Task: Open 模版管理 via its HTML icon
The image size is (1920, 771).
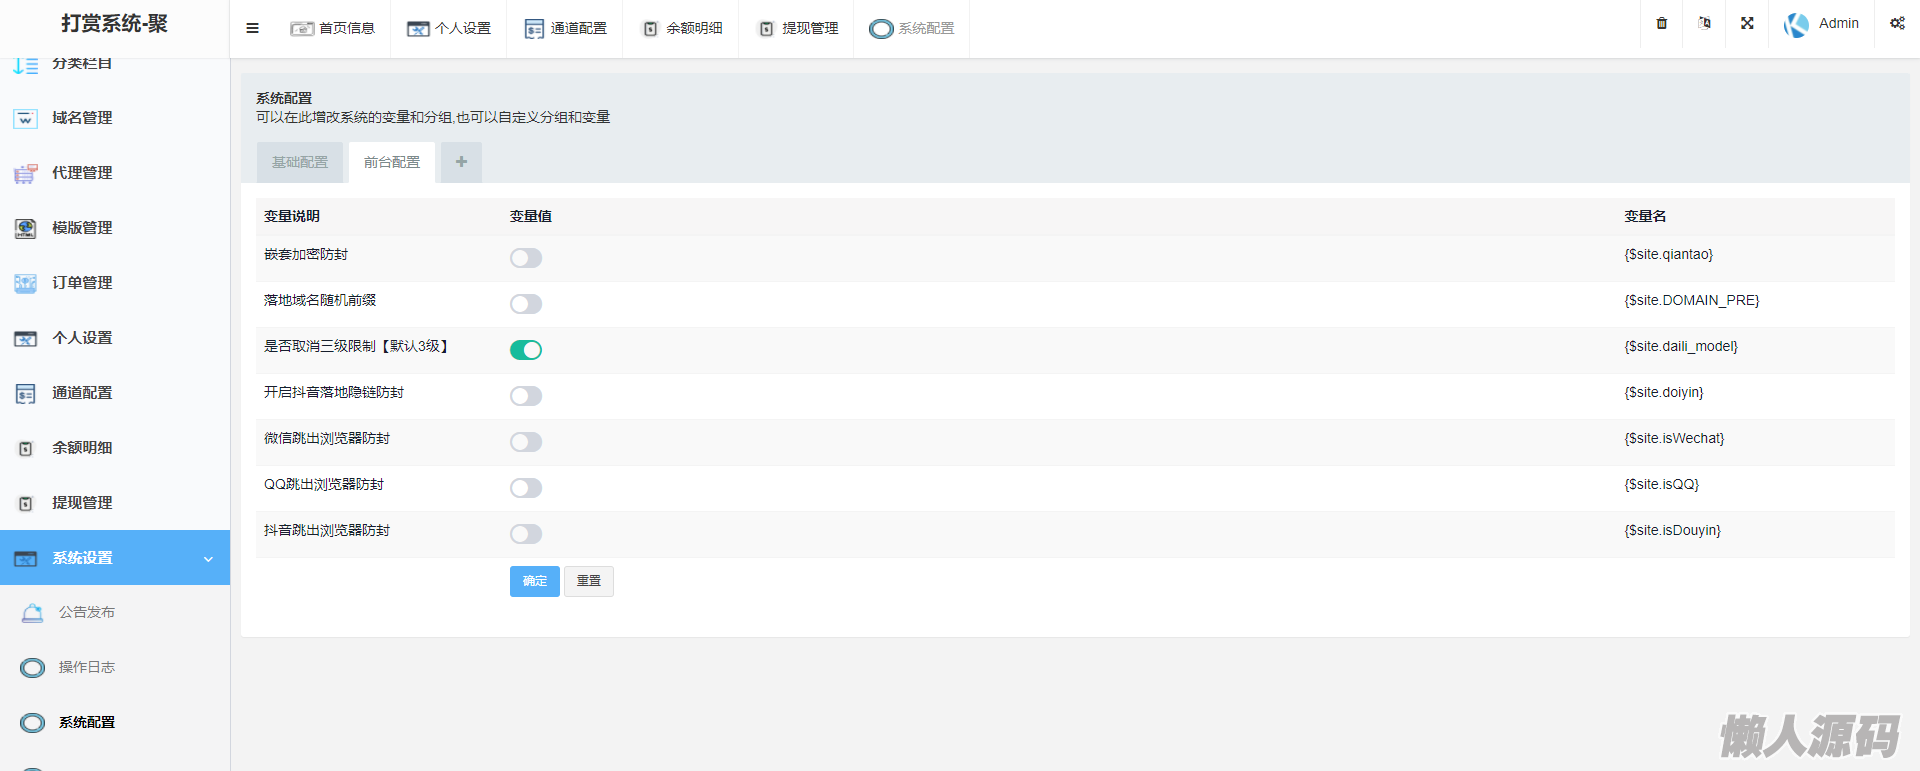Action: (25, 229)
